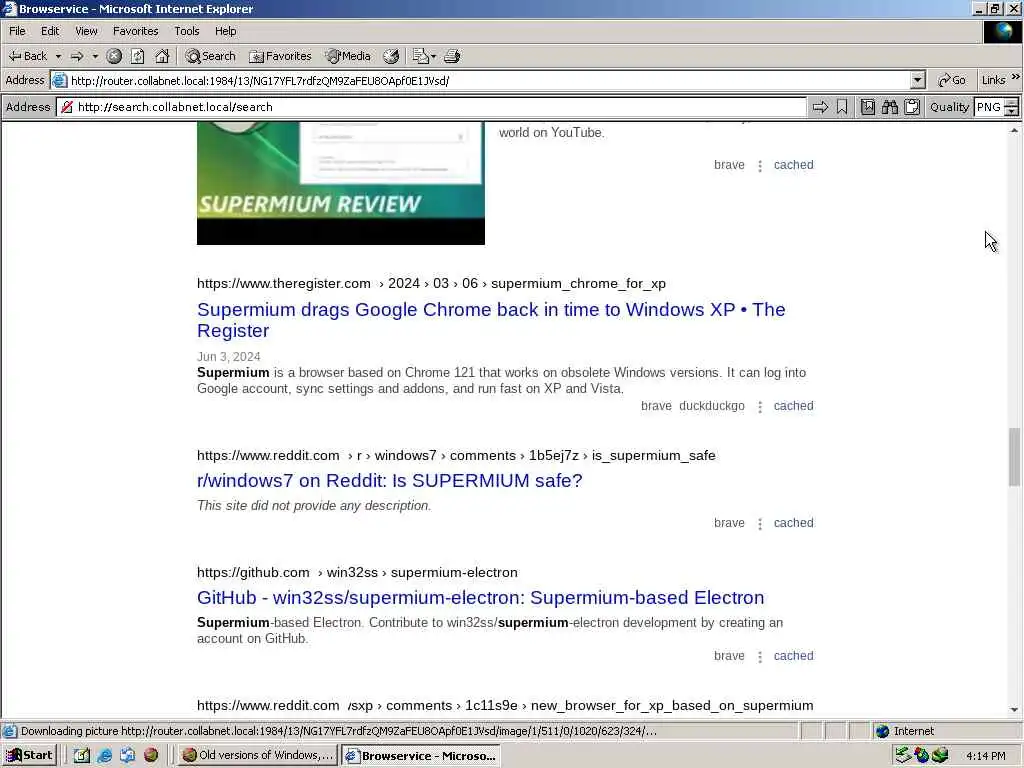The image size is (1024, 768).
Task: Open the IE address bar history dropdown
Action: click(918, 80)
